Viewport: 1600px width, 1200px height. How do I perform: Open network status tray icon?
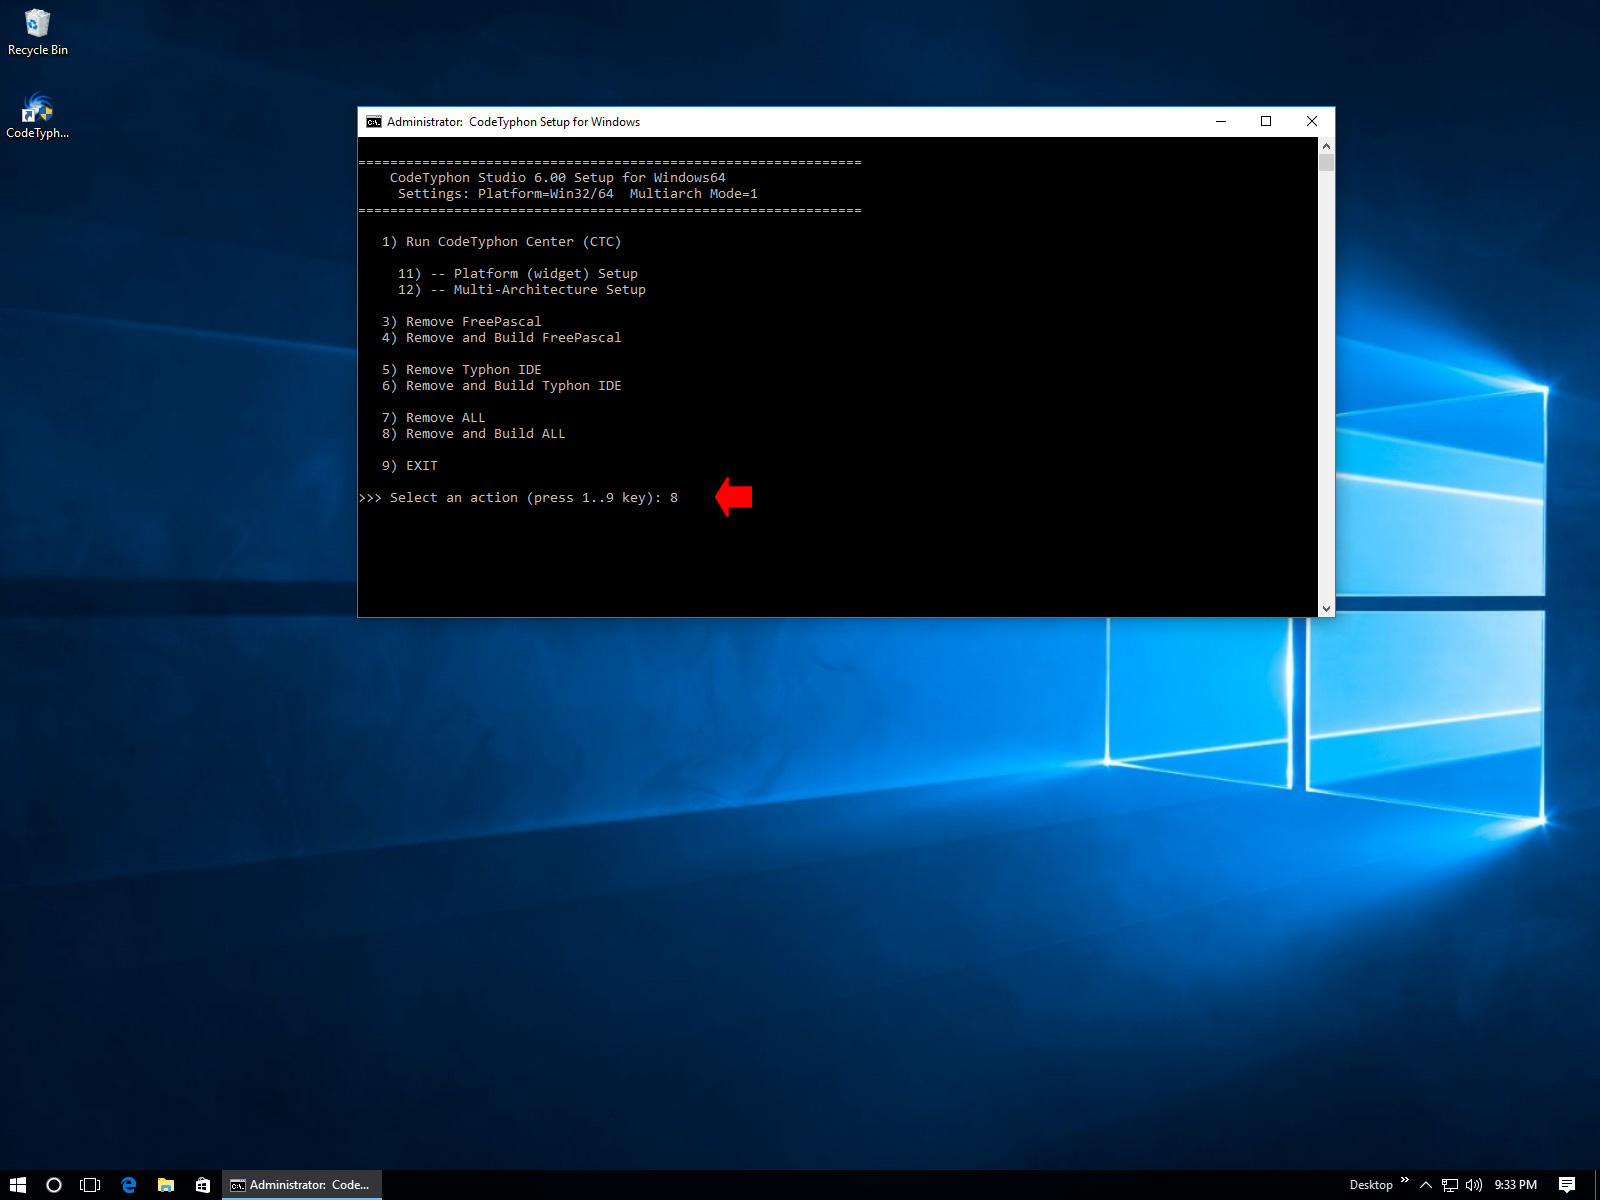click(1449, 1185)
